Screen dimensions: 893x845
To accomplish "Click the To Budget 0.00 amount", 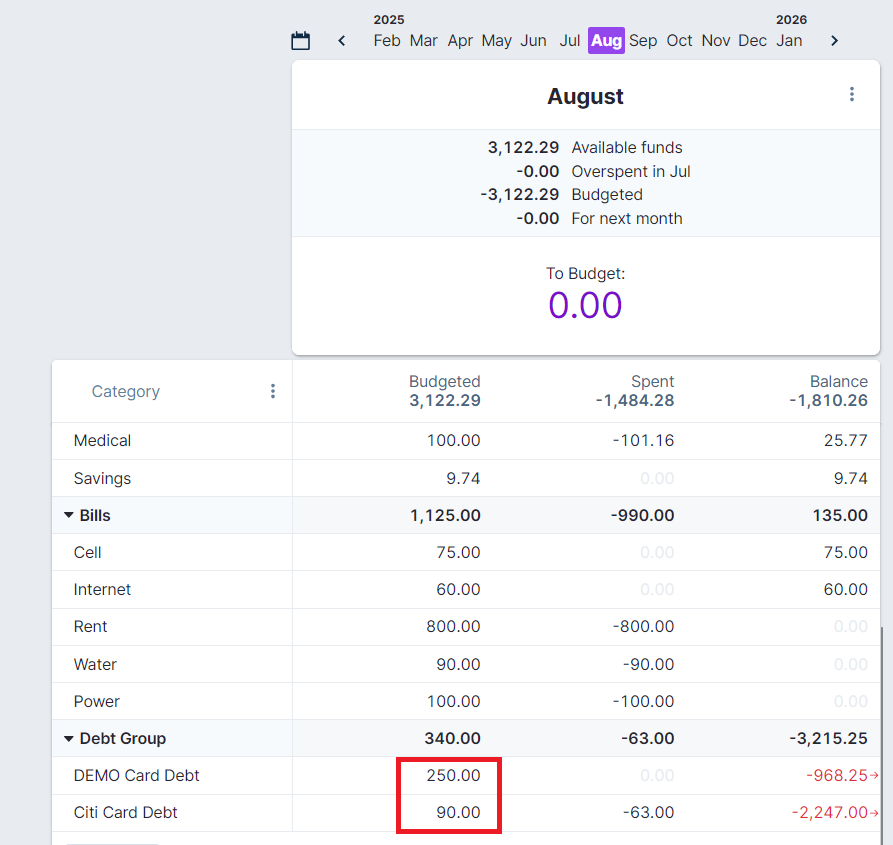I will (585, 305).
